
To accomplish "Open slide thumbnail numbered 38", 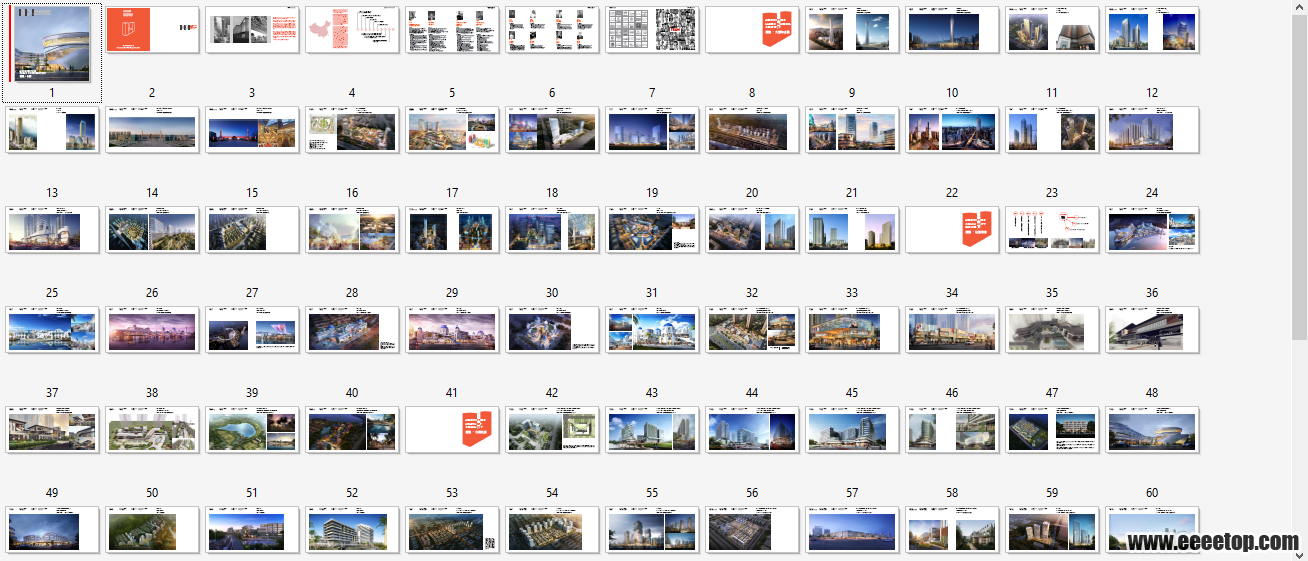I will 152,330.
